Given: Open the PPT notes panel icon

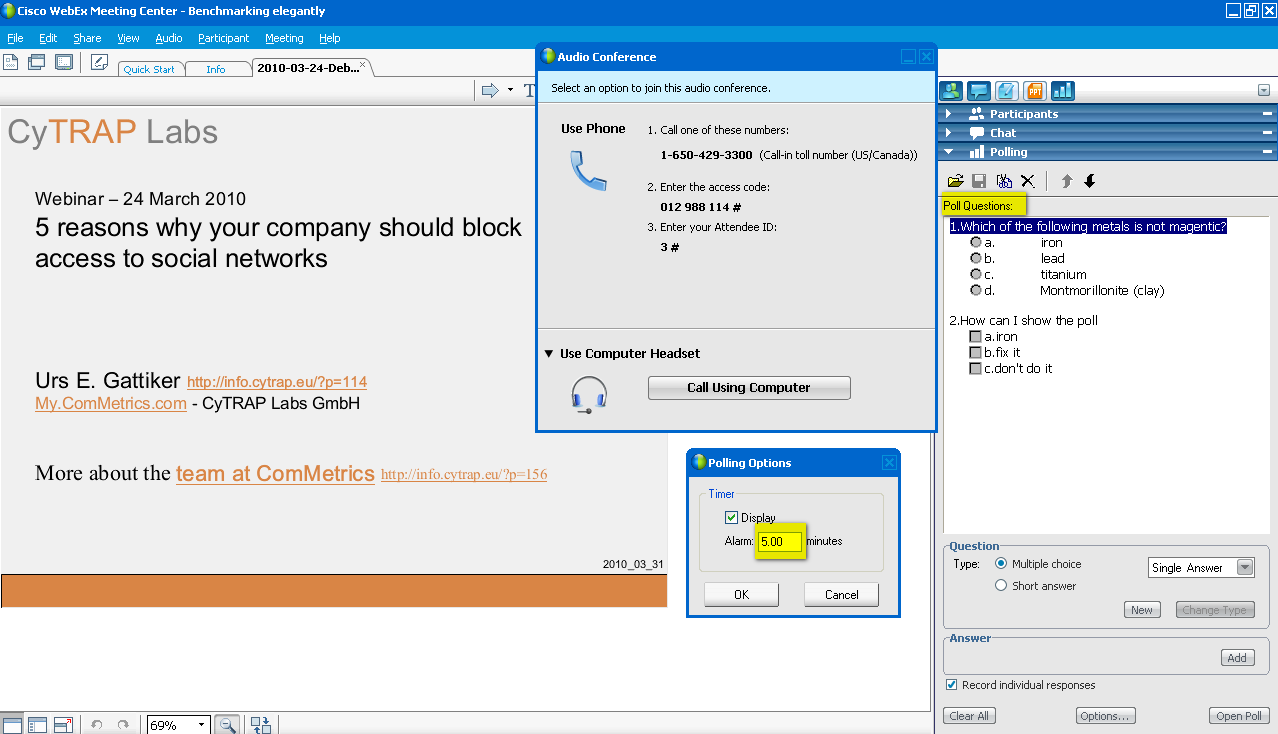Looking at the screenshot, I should [1034, 91].
